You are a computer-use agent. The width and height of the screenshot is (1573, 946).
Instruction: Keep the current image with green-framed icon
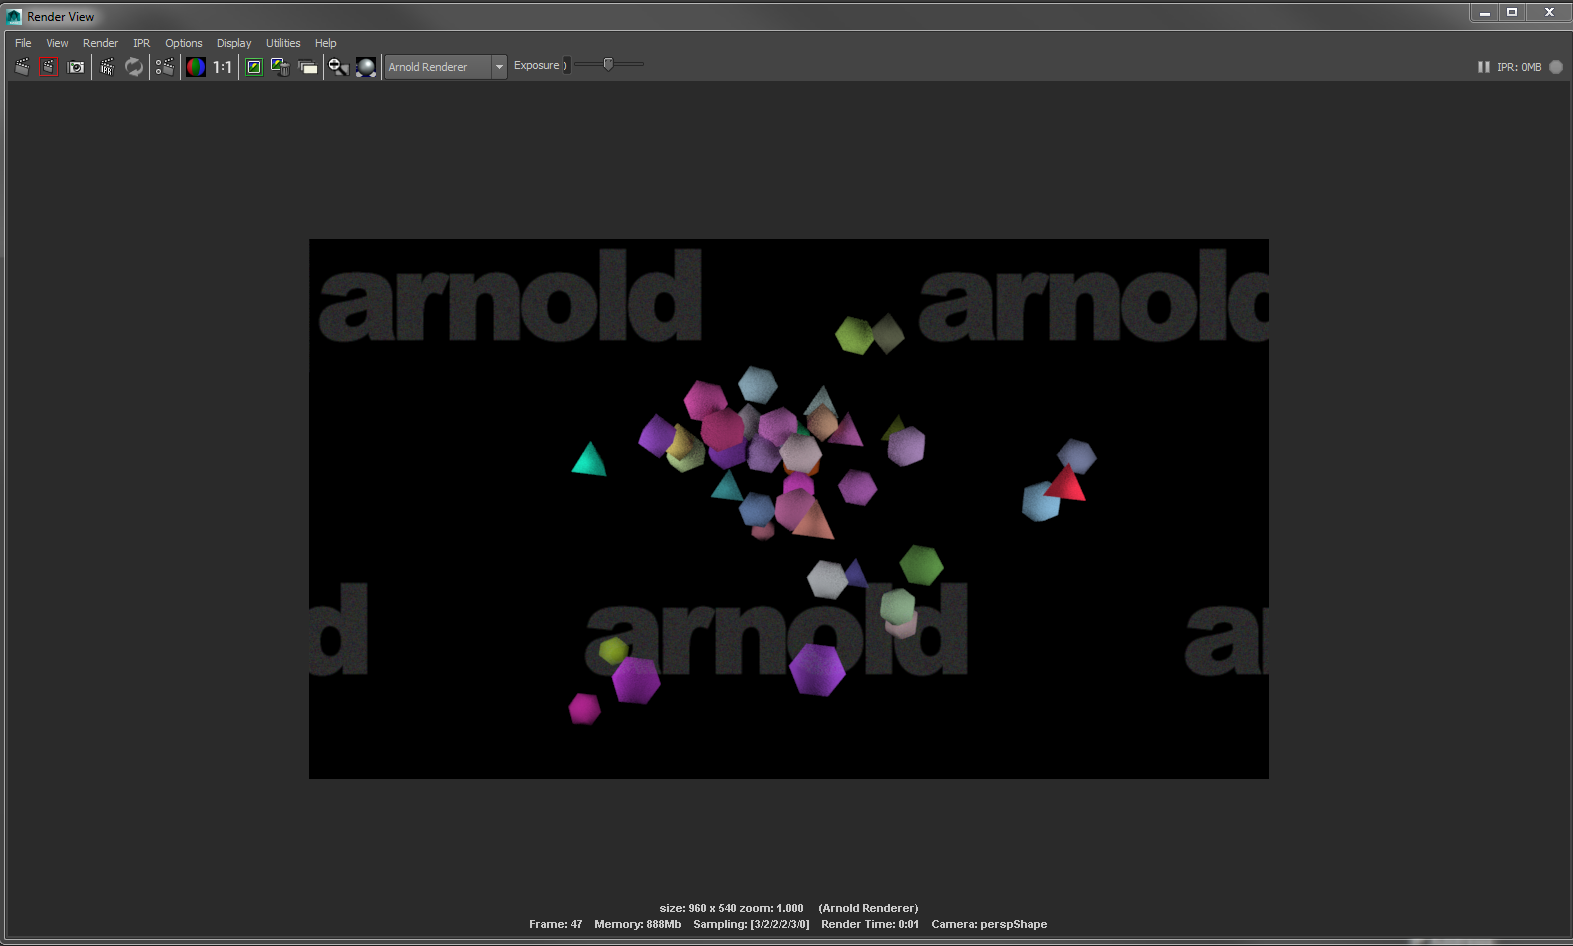click(x=254, y=67)
